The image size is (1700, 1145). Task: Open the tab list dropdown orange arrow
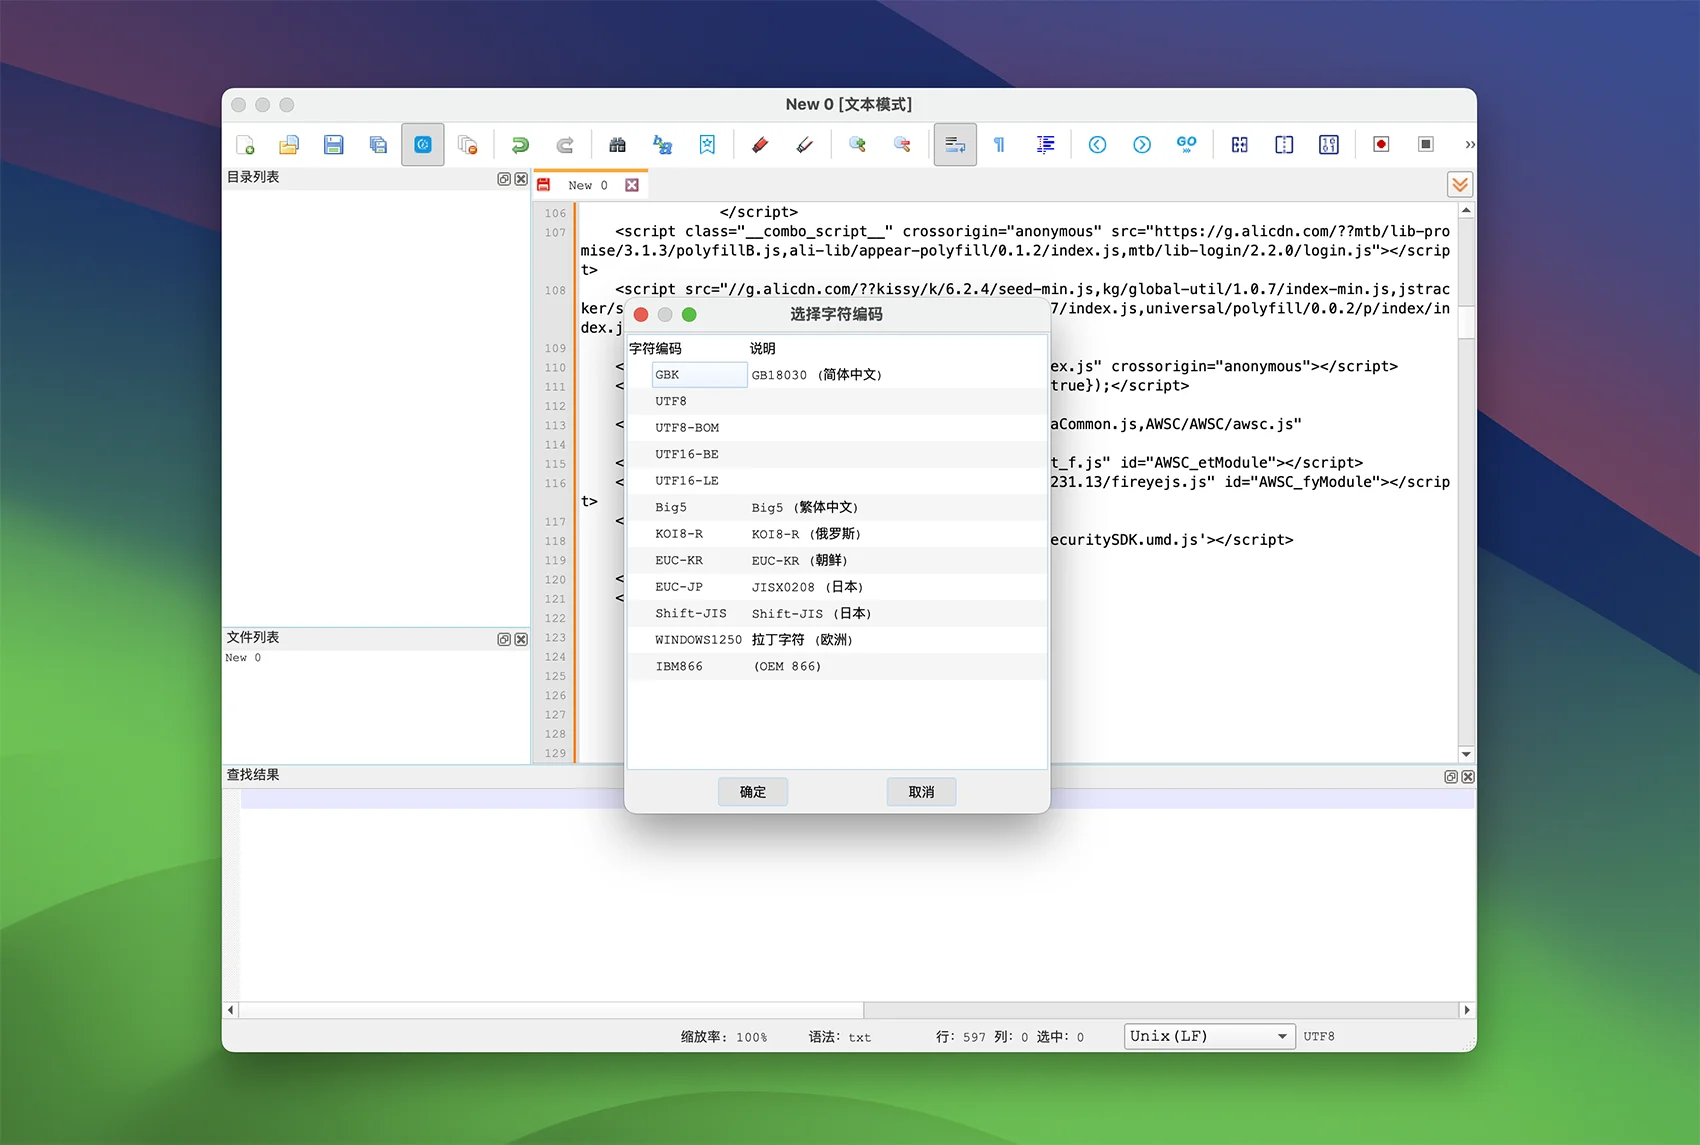pyautogui.click(x=1460, y=185)
